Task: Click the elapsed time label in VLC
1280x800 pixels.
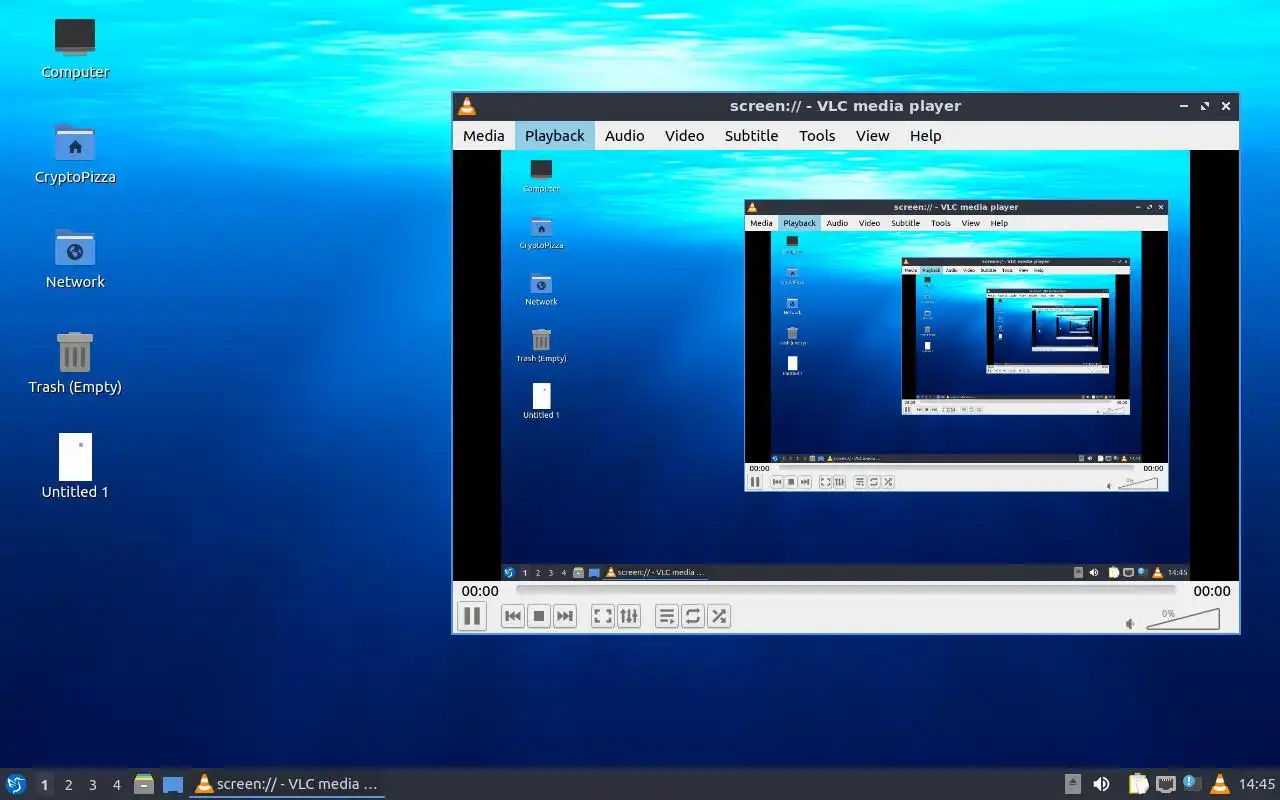Action: coord(480,591)
